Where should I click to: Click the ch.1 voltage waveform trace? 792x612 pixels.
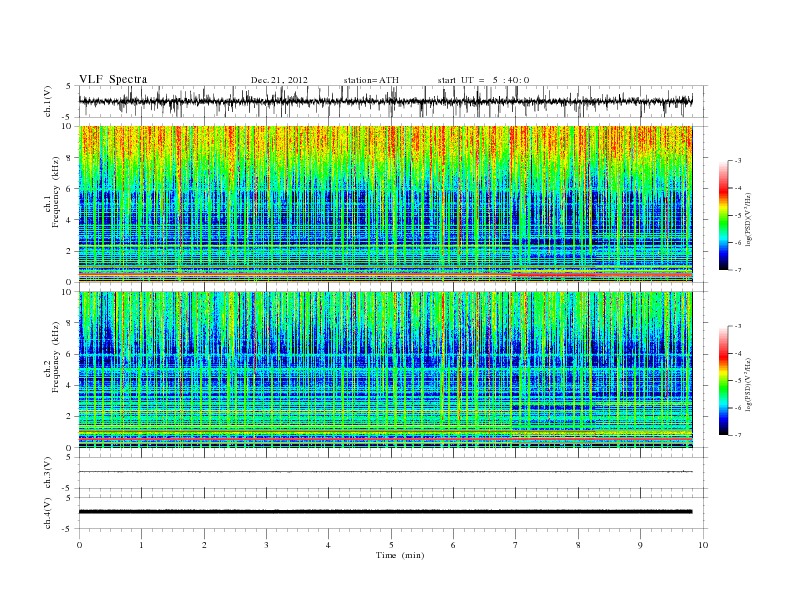coord(385,101)
